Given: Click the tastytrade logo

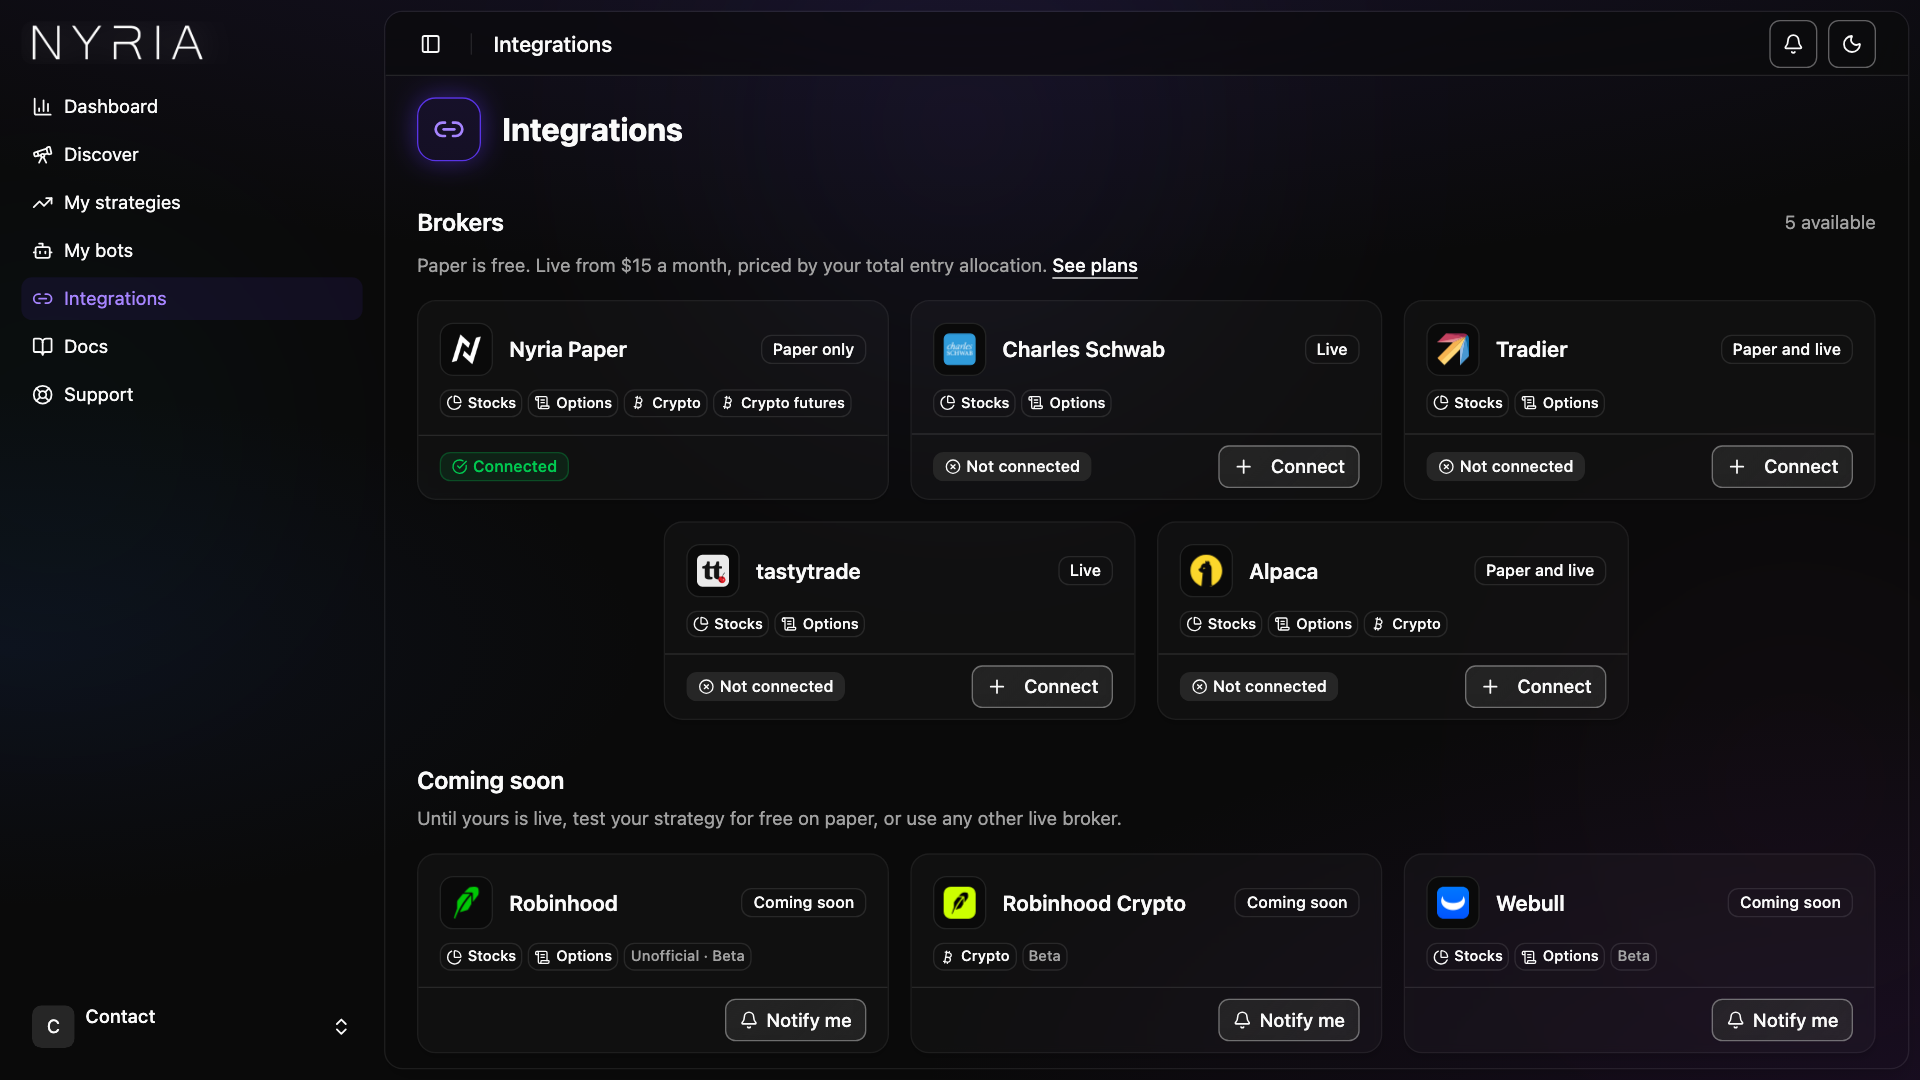Looking at the screenshot, I should point(713,571).
